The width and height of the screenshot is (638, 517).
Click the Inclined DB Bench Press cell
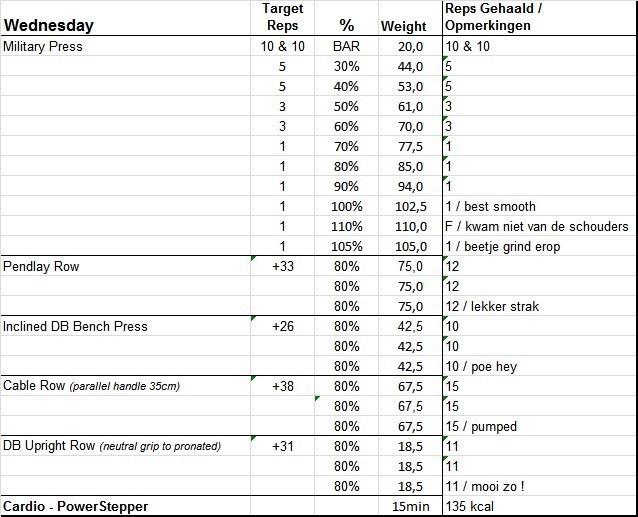pos(75,326)
